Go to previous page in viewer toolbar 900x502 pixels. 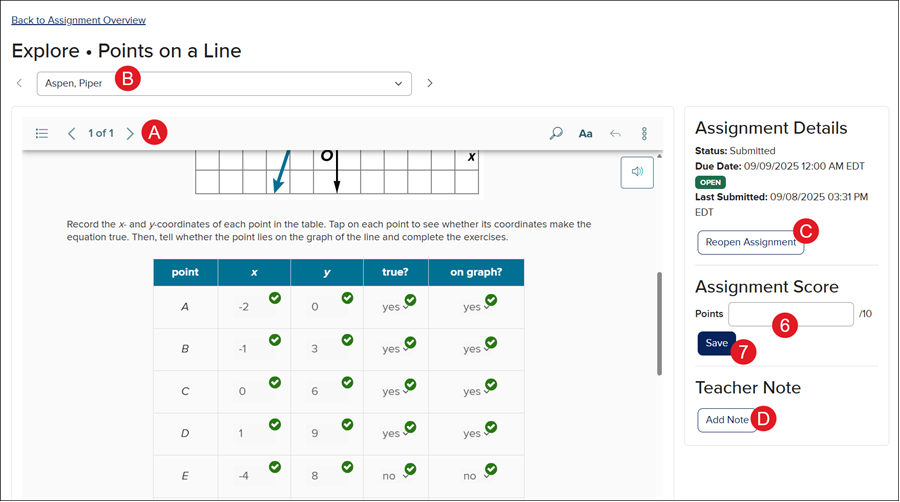pos(72,133)
